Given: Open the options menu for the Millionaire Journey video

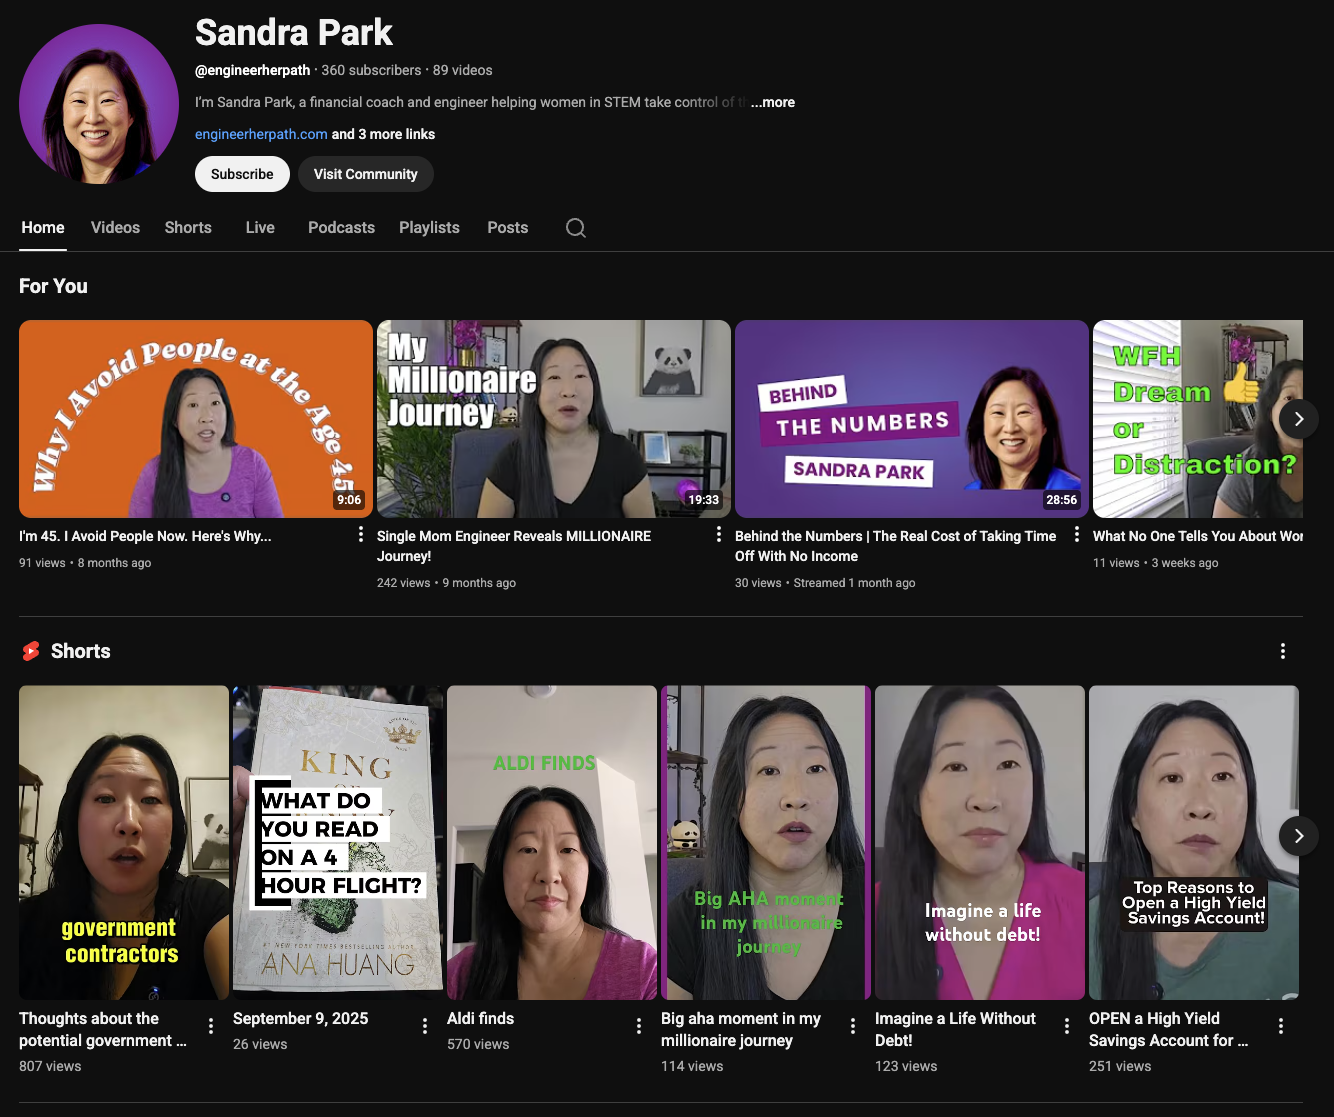Looking at the screenshot, I should tap(718, 534).
